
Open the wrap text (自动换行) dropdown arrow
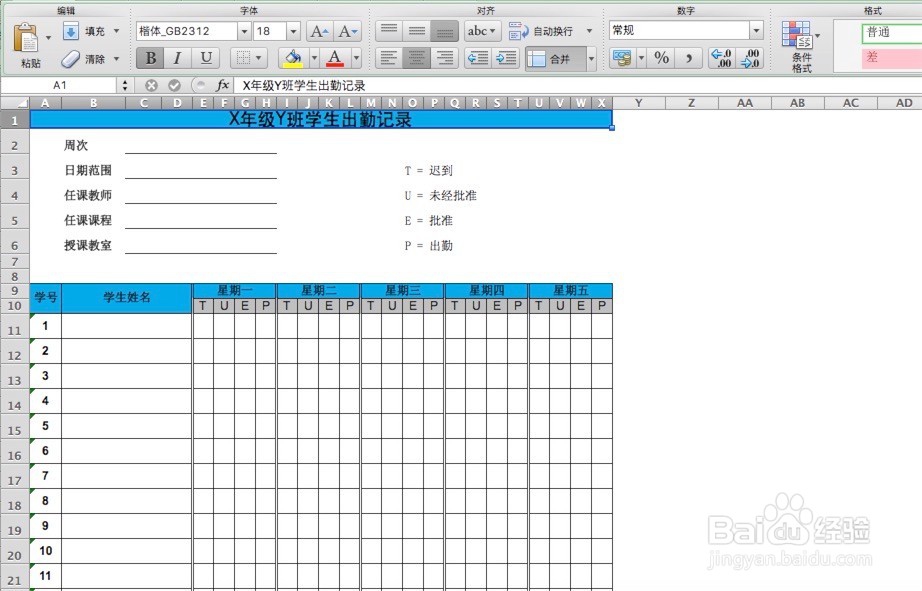click(x=589, y=31)
